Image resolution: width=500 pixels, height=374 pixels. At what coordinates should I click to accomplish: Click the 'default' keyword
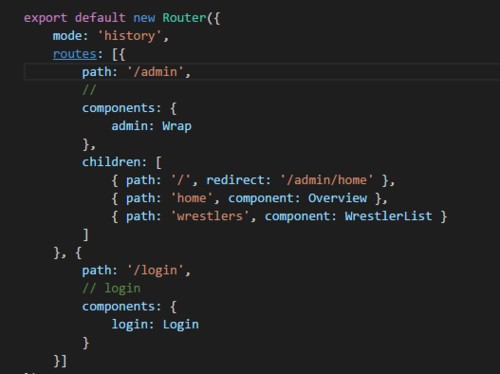100,18
